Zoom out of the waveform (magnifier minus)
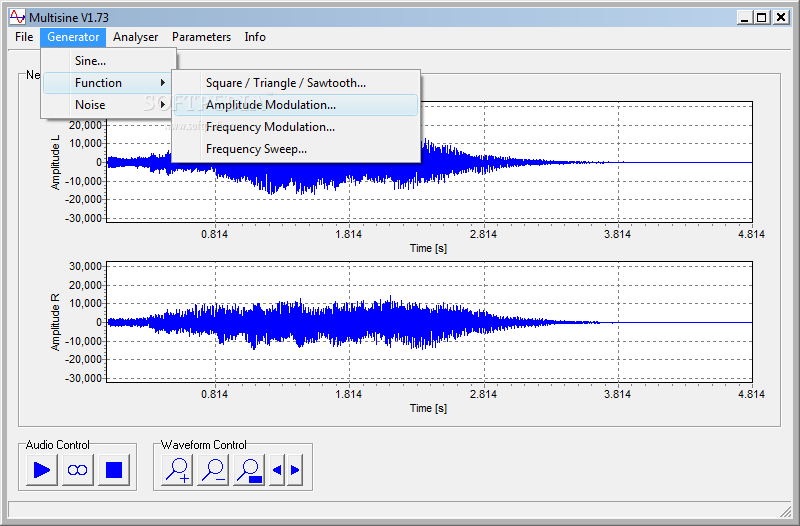The height and width of the screenshot is (526, 800). click(x=213, y=470)
